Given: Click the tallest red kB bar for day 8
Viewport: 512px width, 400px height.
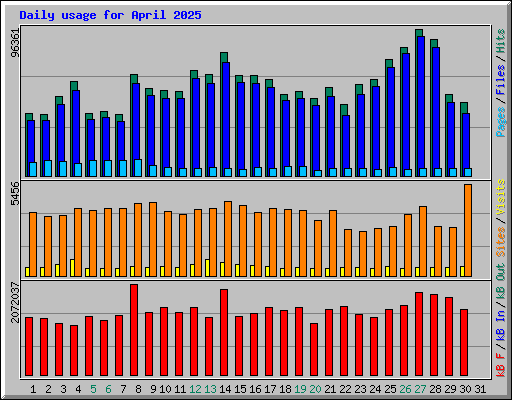Looking at the screenshot, I should (134, 330).
